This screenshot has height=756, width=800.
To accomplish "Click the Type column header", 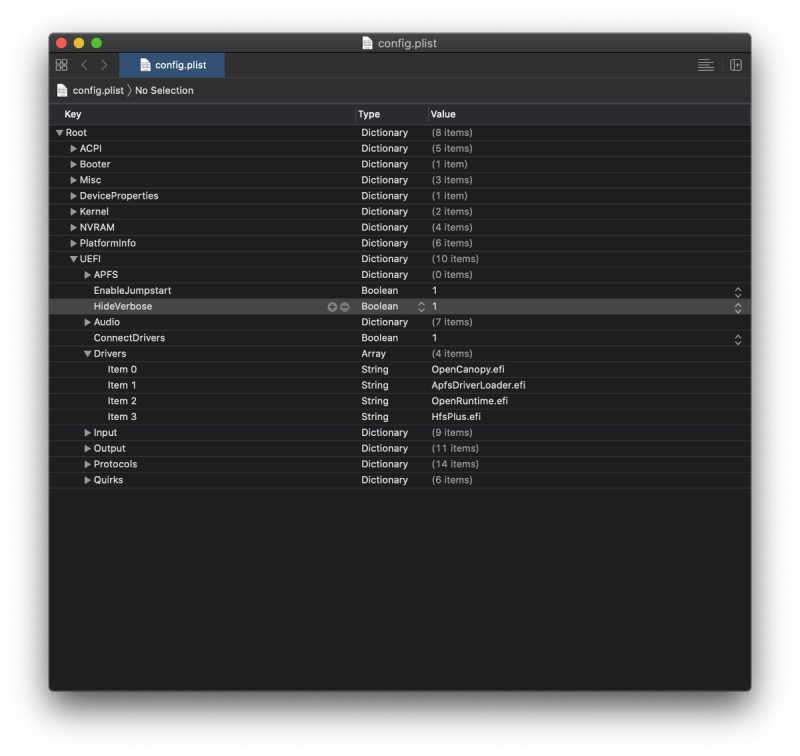I will coord(369,114).
